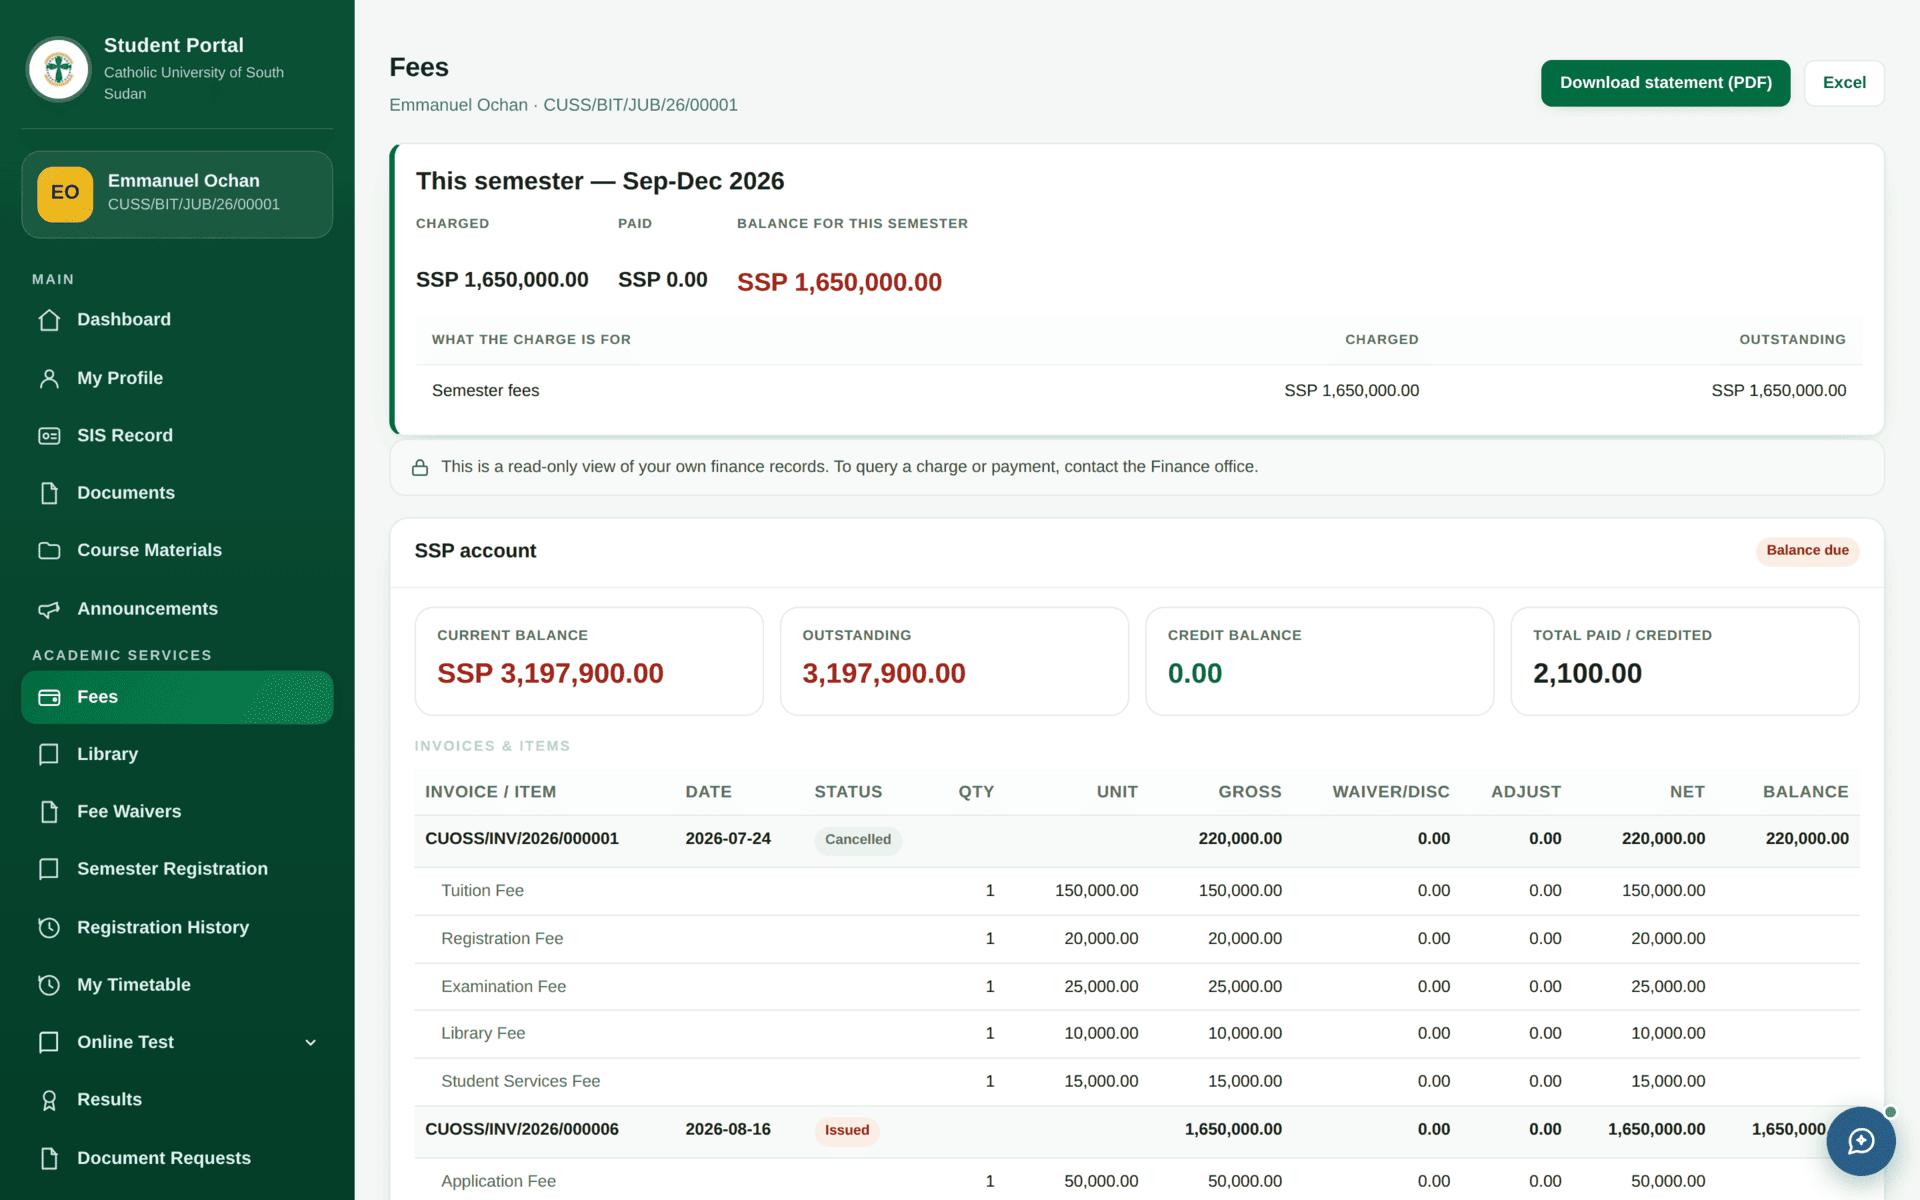Click the Semester fees charge row
The image size is (1920, 1200).
coord(1138,391)
